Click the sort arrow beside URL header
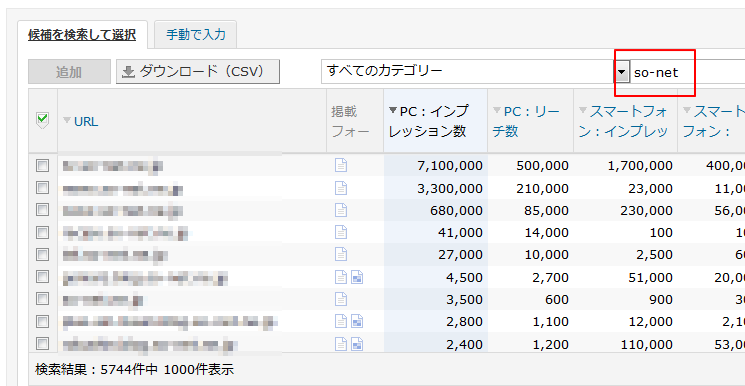 [x=67, y=120]
